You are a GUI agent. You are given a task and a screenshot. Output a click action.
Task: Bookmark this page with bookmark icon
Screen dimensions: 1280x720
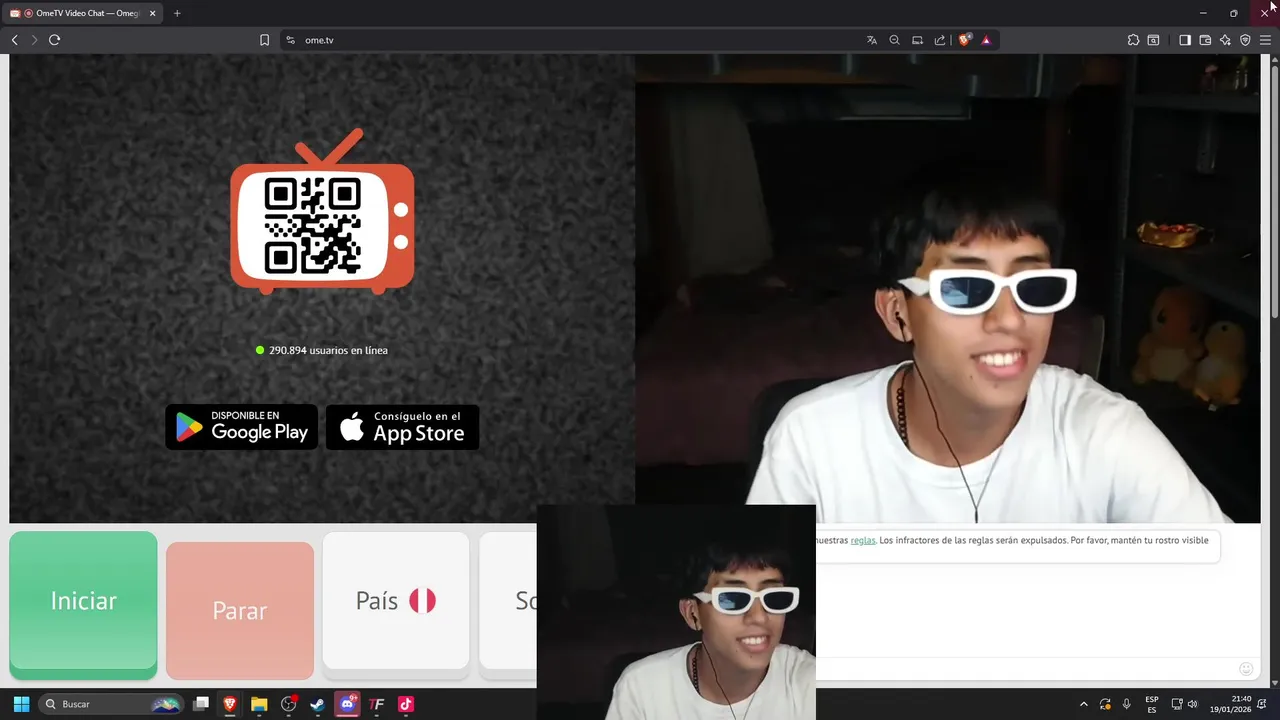click(264, 40)
